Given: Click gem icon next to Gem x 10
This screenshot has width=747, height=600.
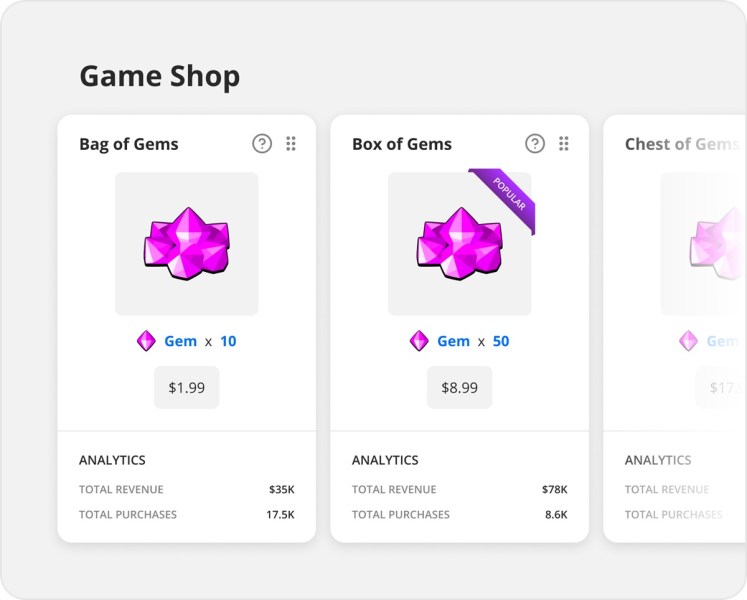Looking at the screenshot, I should point(146,341).
